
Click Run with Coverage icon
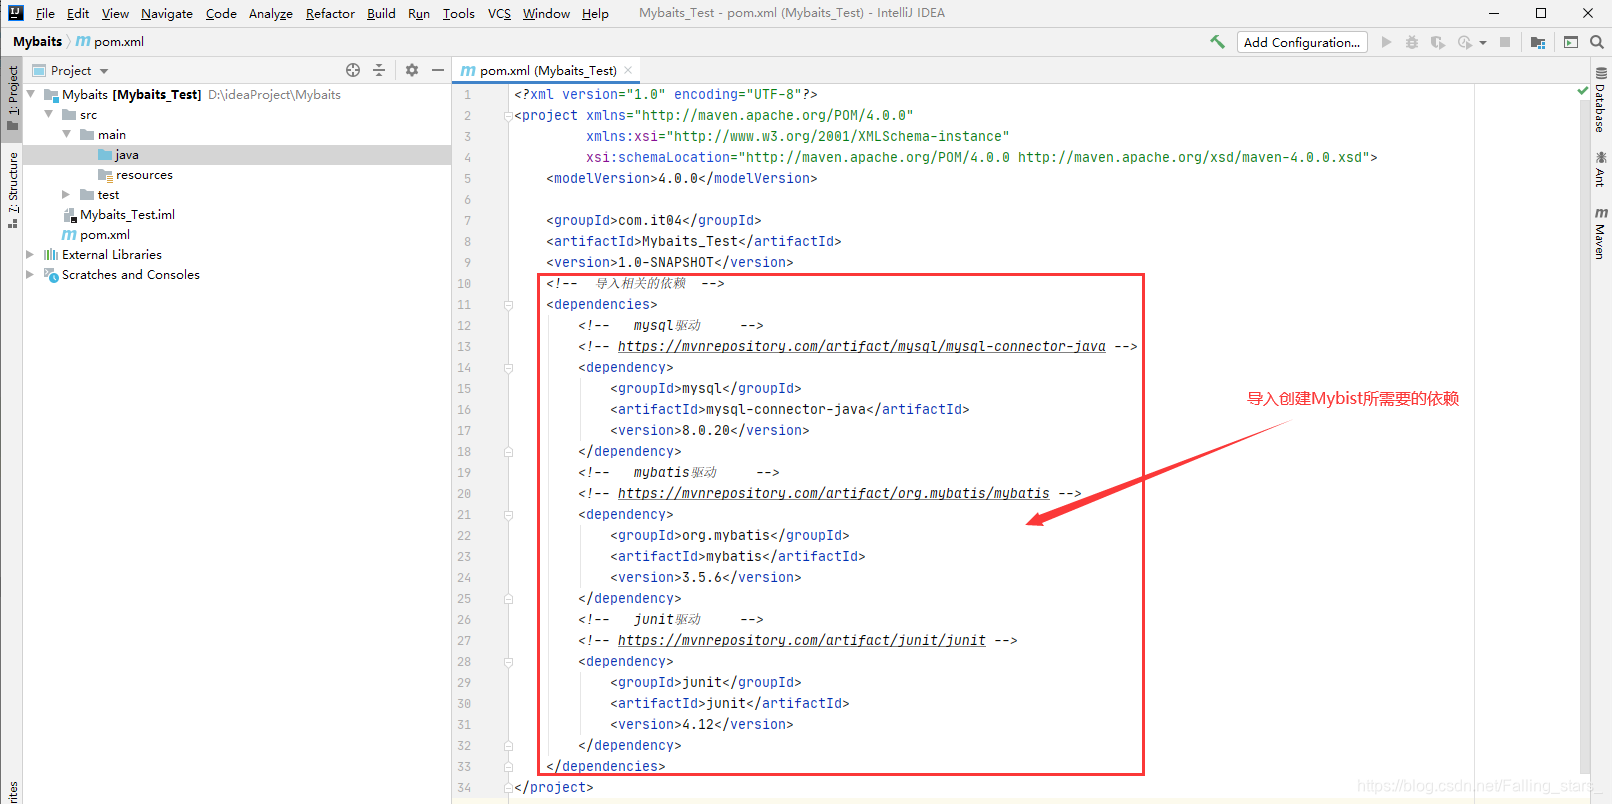[x=1437, y=42]
